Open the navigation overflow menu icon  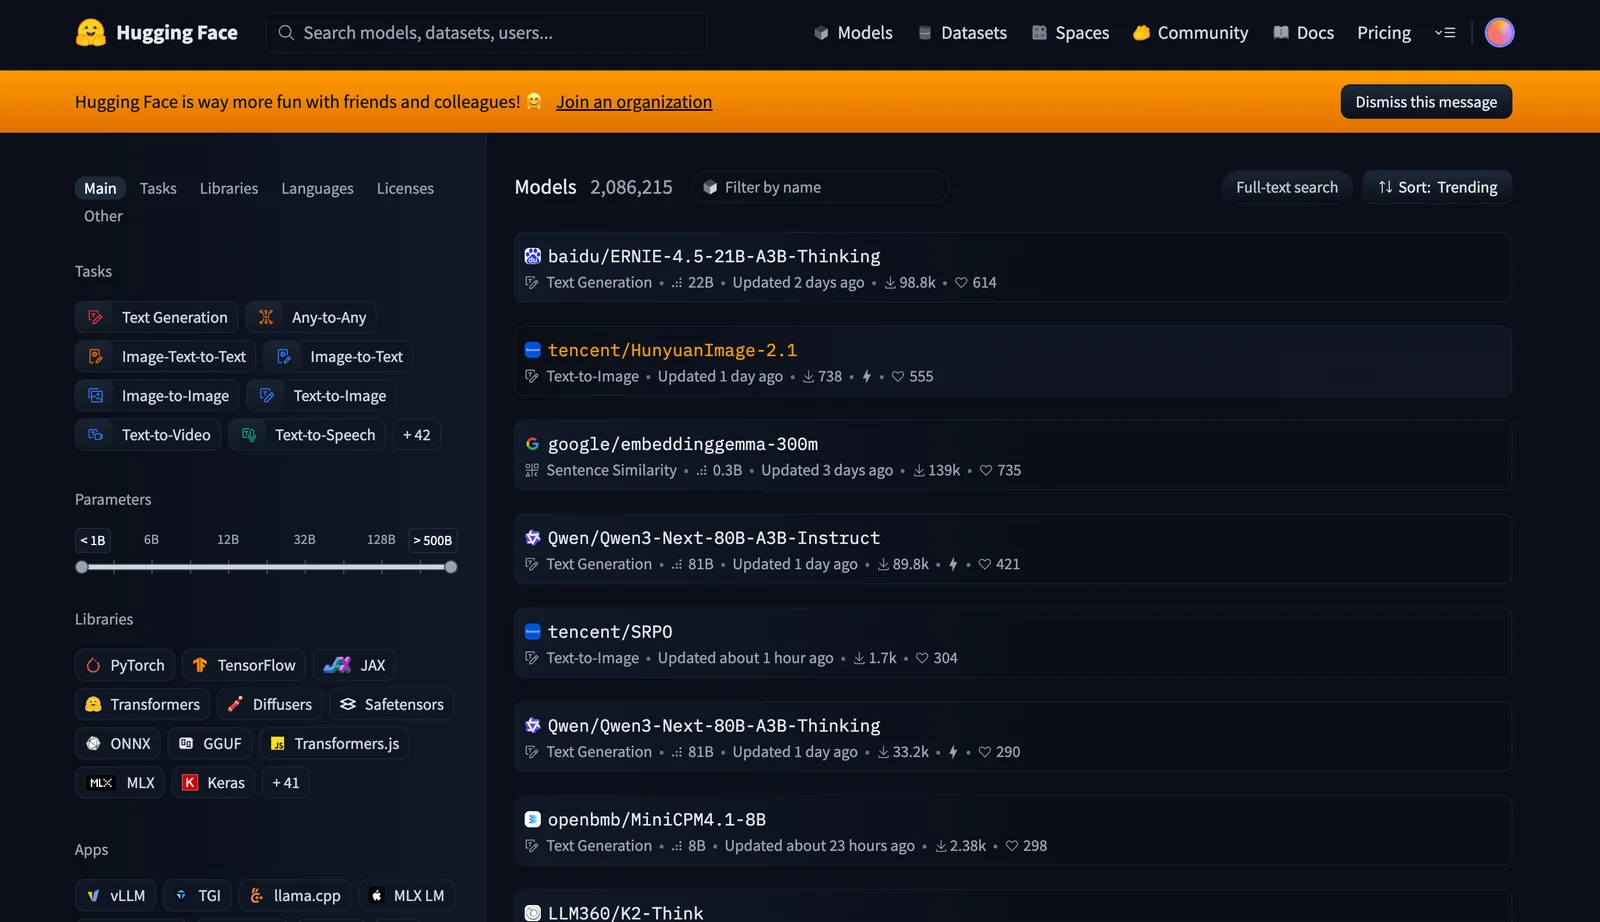click(x=1445, y=33)
